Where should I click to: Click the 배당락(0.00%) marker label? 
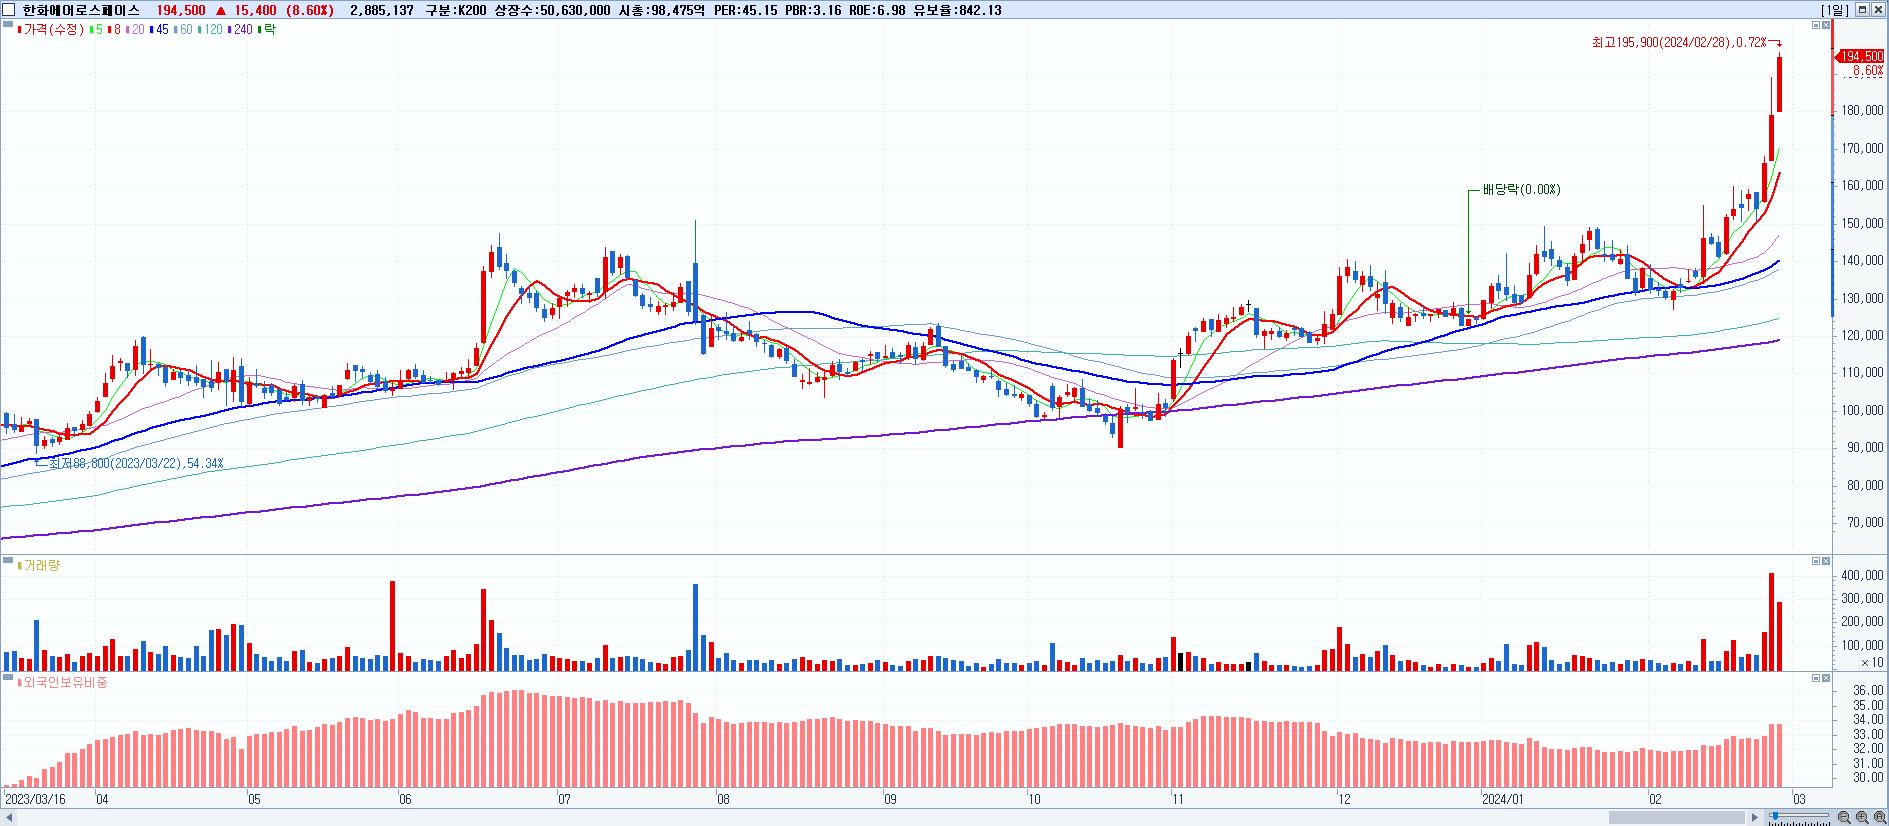(1521, 190)
